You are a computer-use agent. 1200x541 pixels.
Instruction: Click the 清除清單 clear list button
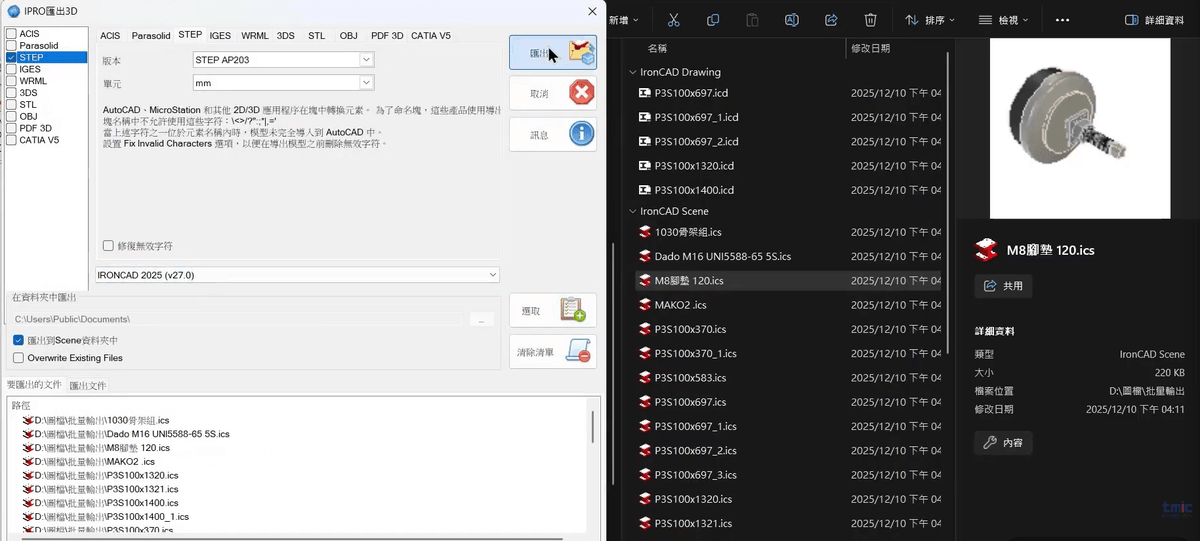pos(553,352)
